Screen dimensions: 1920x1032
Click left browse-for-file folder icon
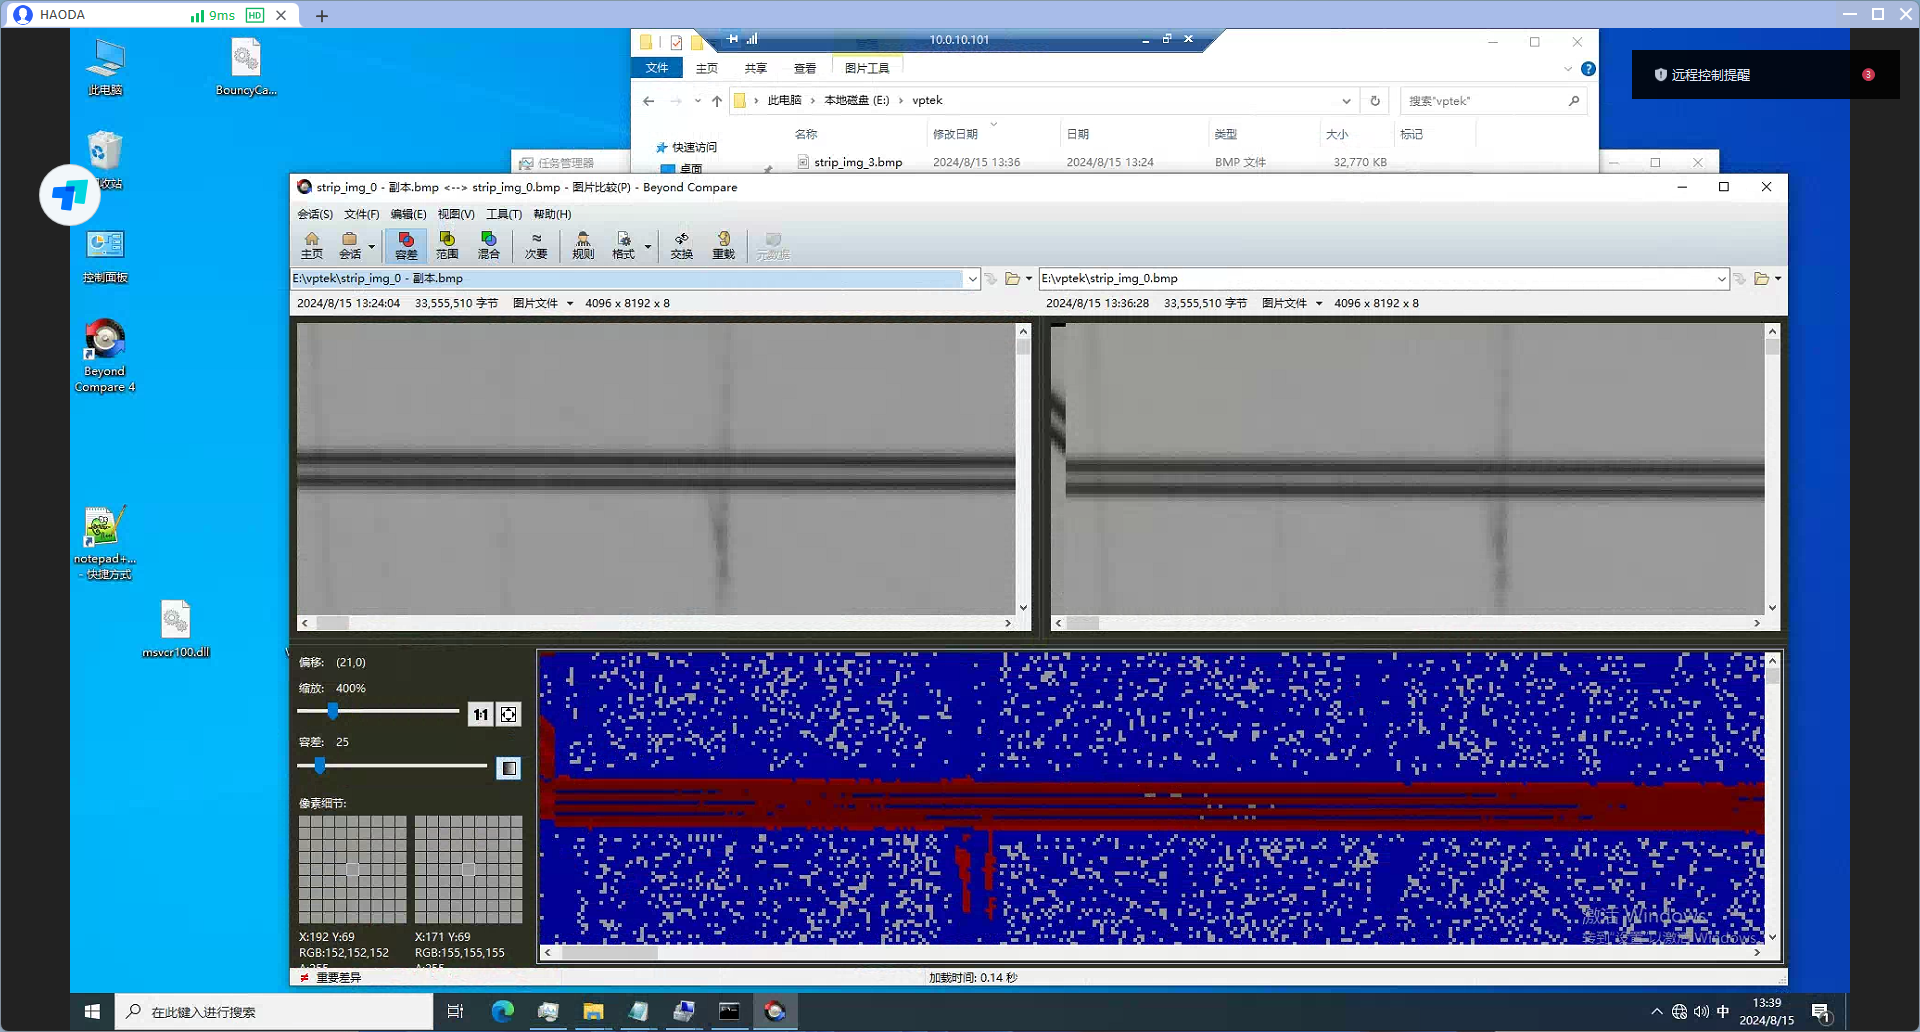pos(1012,279)
